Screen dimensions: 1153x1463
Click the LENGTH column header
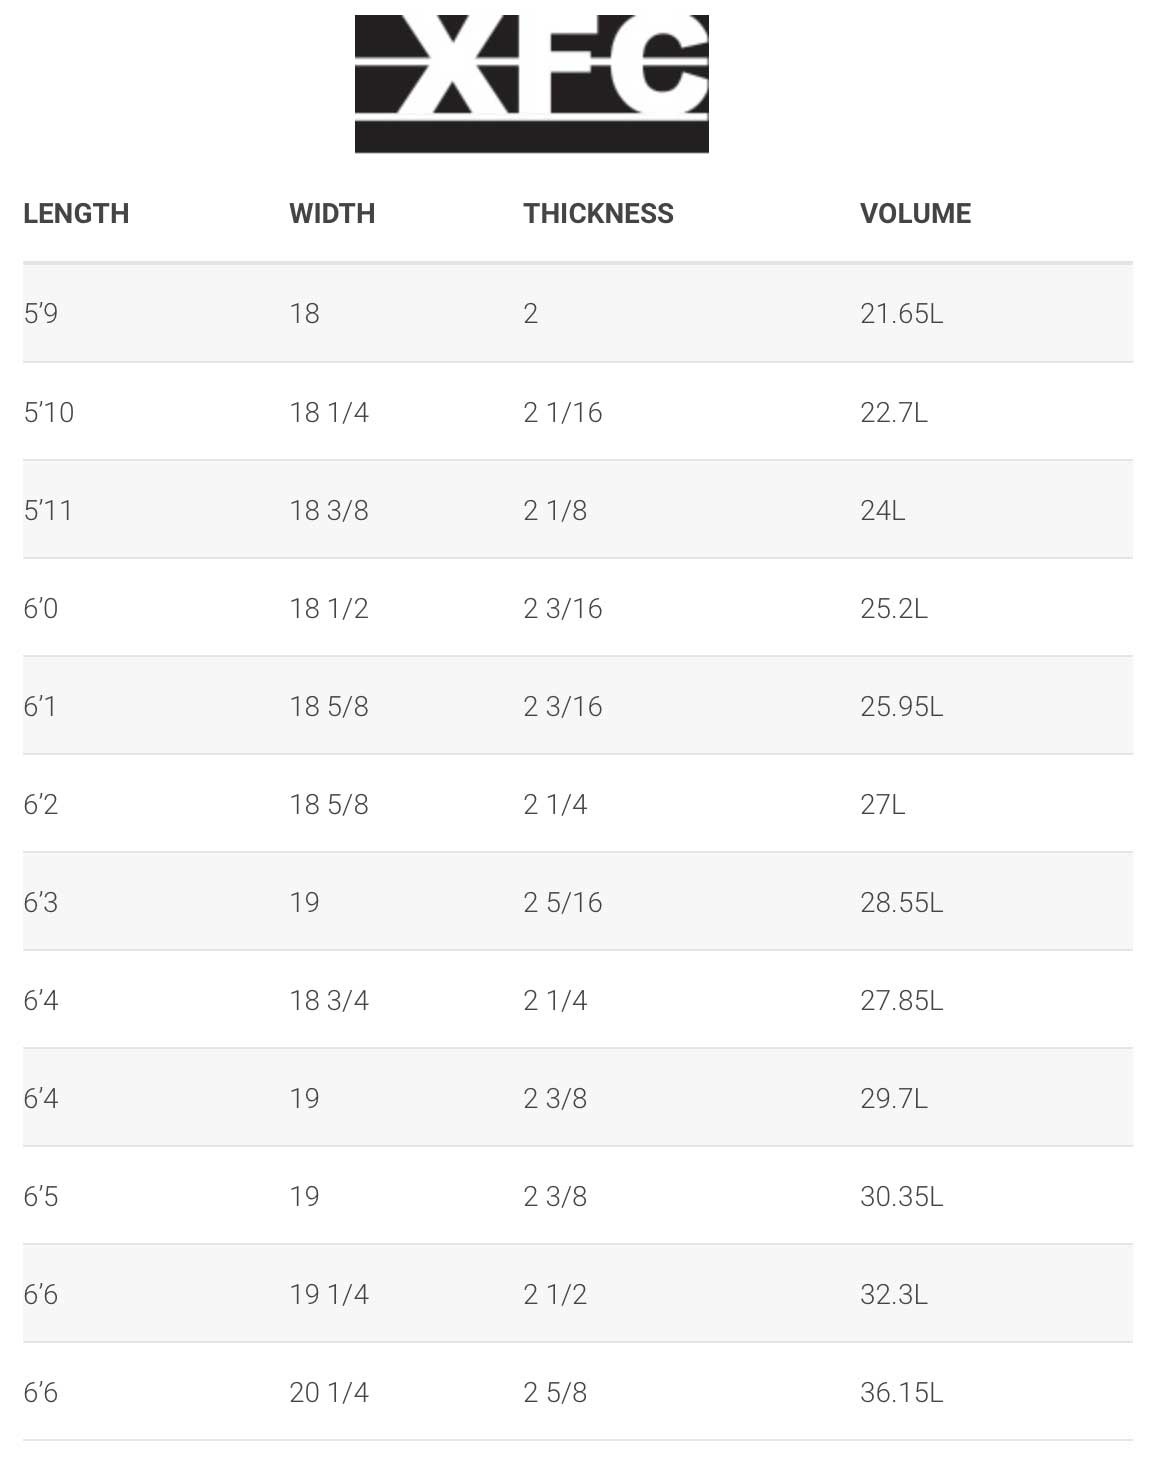click(x=76, y=213)
